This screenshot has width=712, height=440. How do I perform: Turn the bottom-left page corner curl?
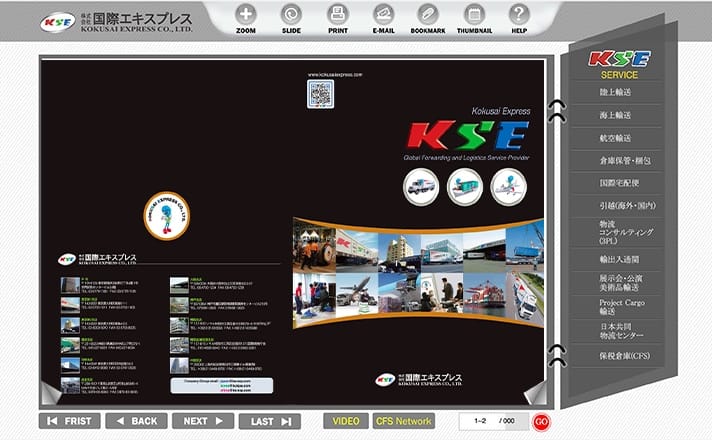click(x=51, y=393)
